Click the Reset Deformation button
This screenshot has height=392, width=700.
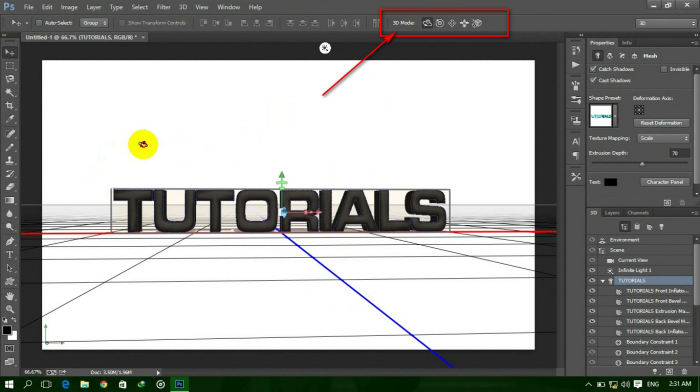[661, 123]
